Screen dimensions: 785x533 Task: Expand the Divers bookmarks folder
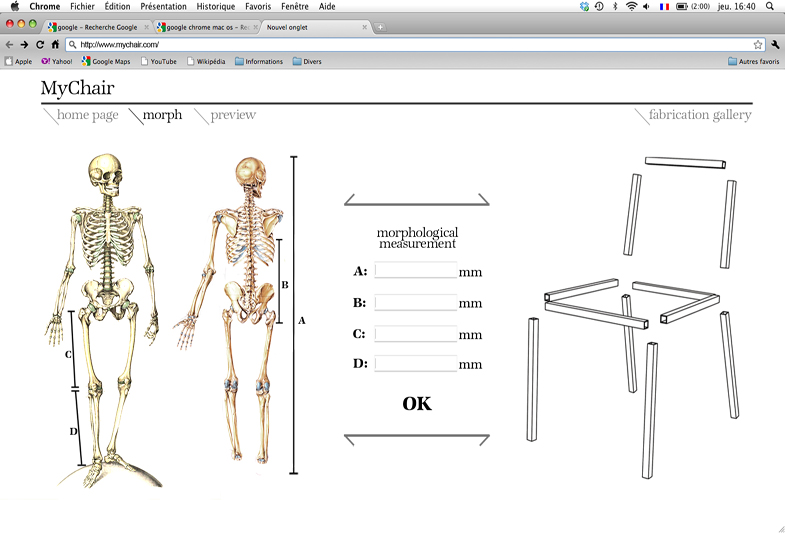pos(307,62)
